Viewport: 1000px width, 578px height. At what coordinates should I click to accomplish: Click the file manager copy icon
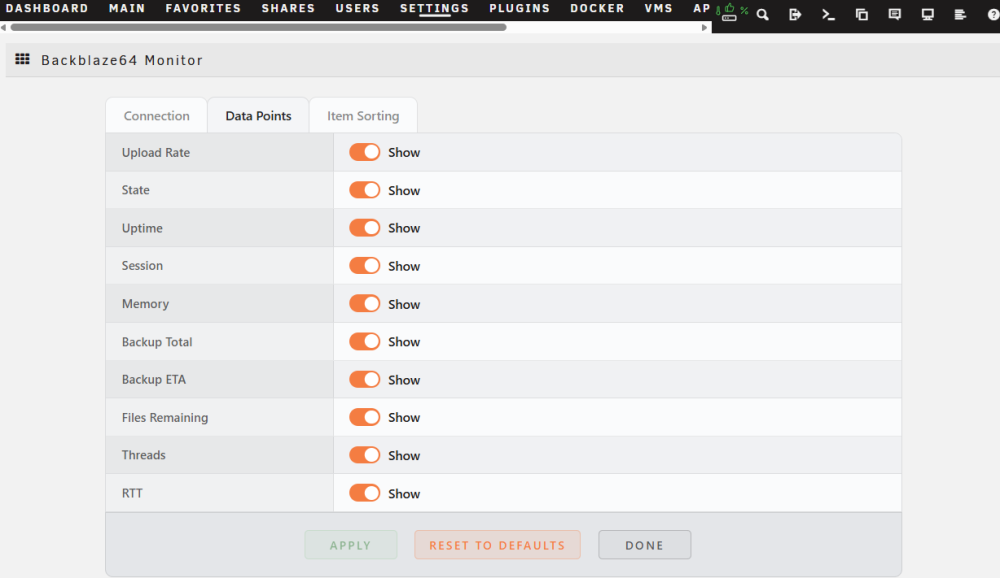862,14
